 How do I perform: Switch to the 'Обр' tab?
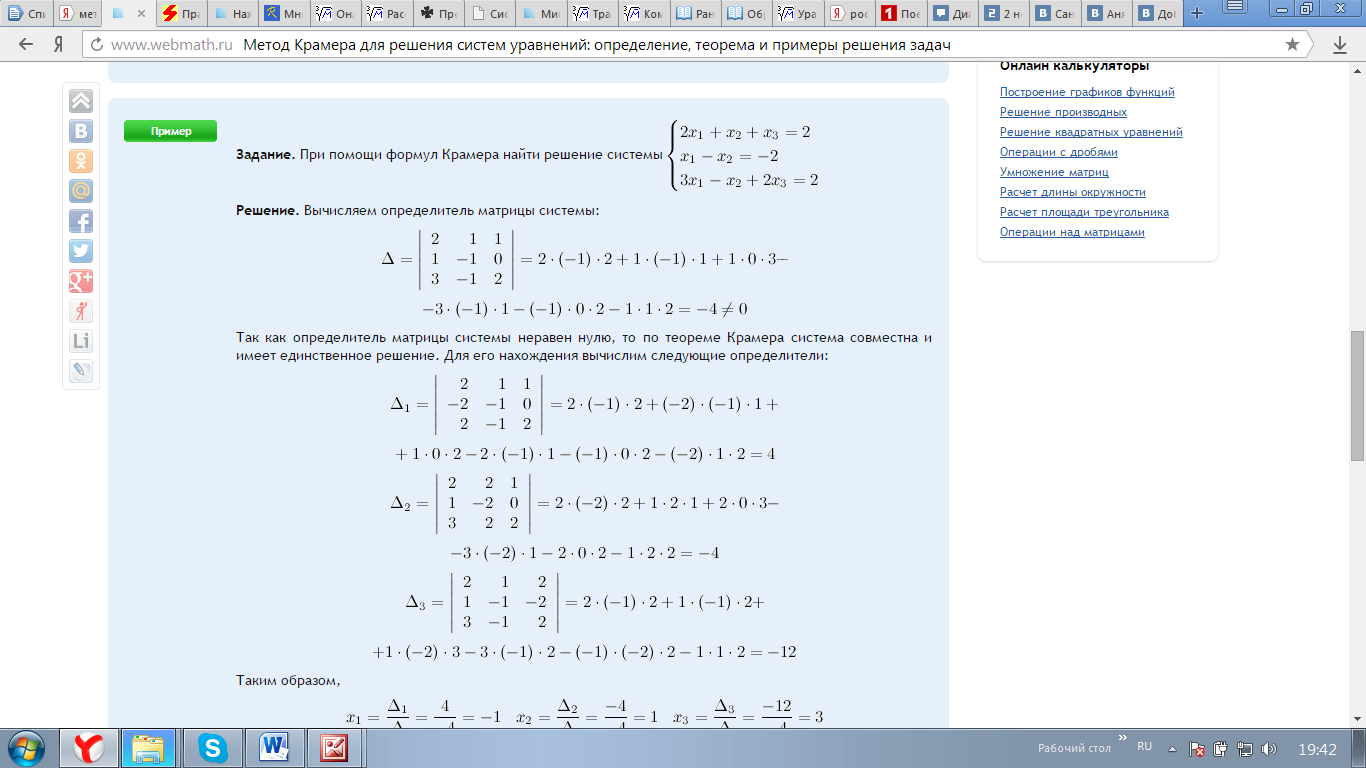(x=746, y=14)
